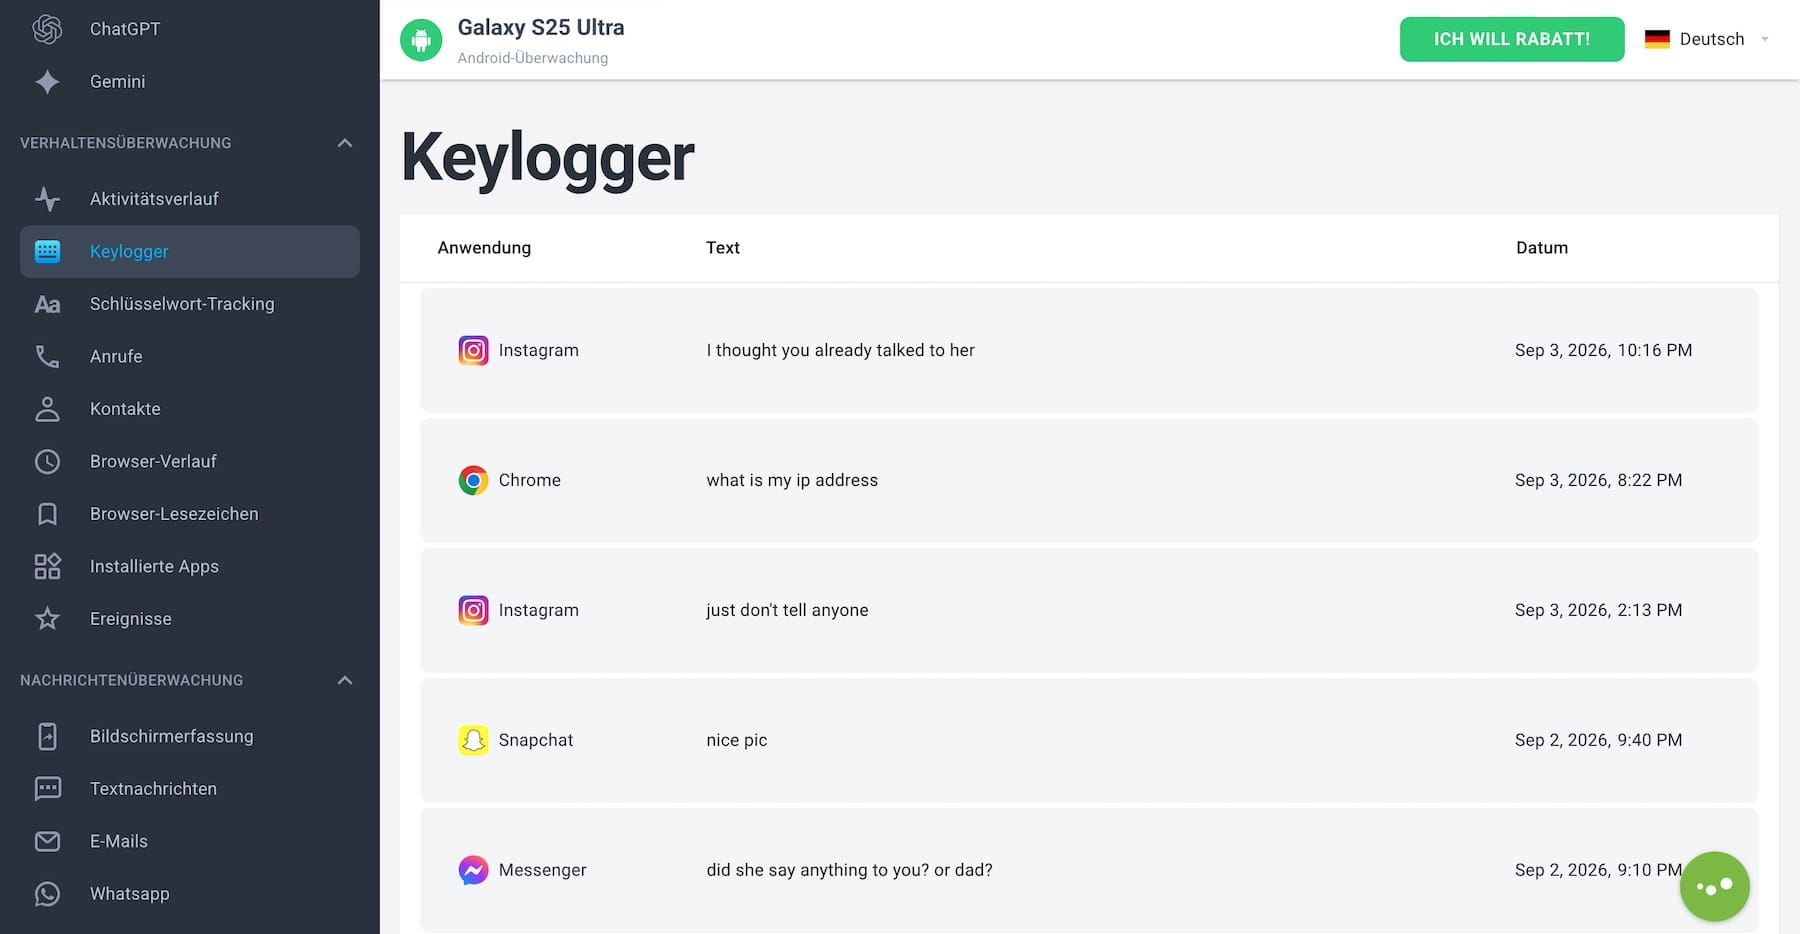Screen dimensions: 1800x934
Task: Click the Text column header
Action: (722, 248)
